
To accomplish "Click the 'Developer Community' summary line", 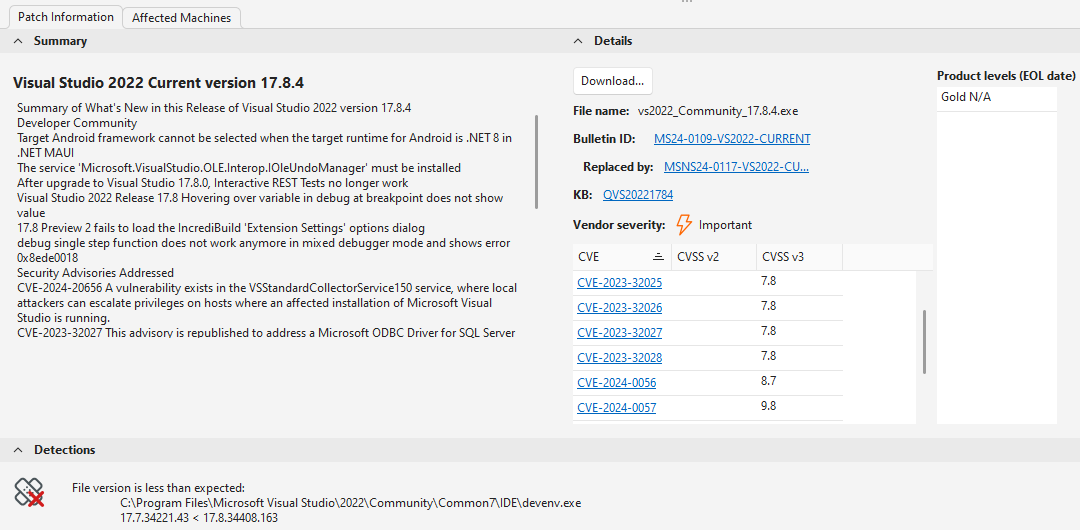I will pos(77,123).
